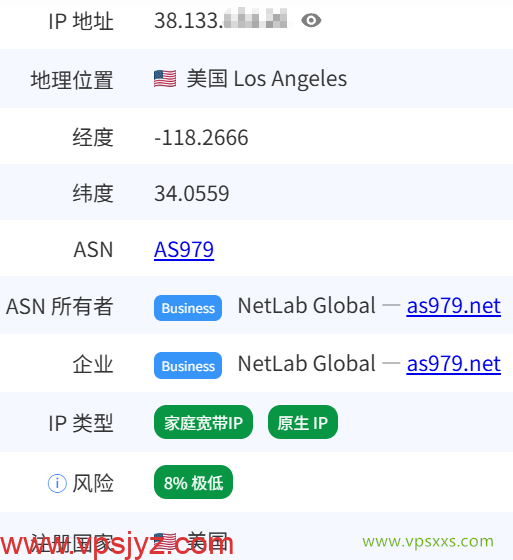Click the Business badge in ASN 所有者 row
Image resolution: width=513 pixels, height=560 pixels.
click(x=188, y=308)
